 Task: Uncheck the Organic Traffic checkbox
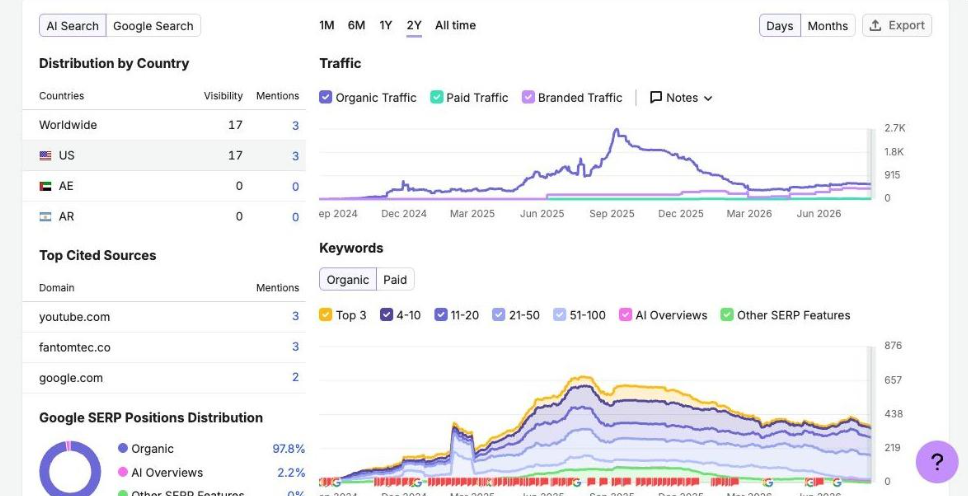[325, 98]
